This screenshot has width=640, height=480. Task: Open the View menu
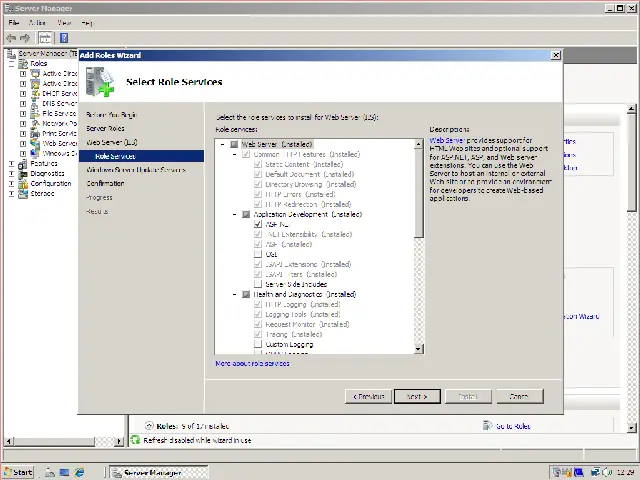64,23
